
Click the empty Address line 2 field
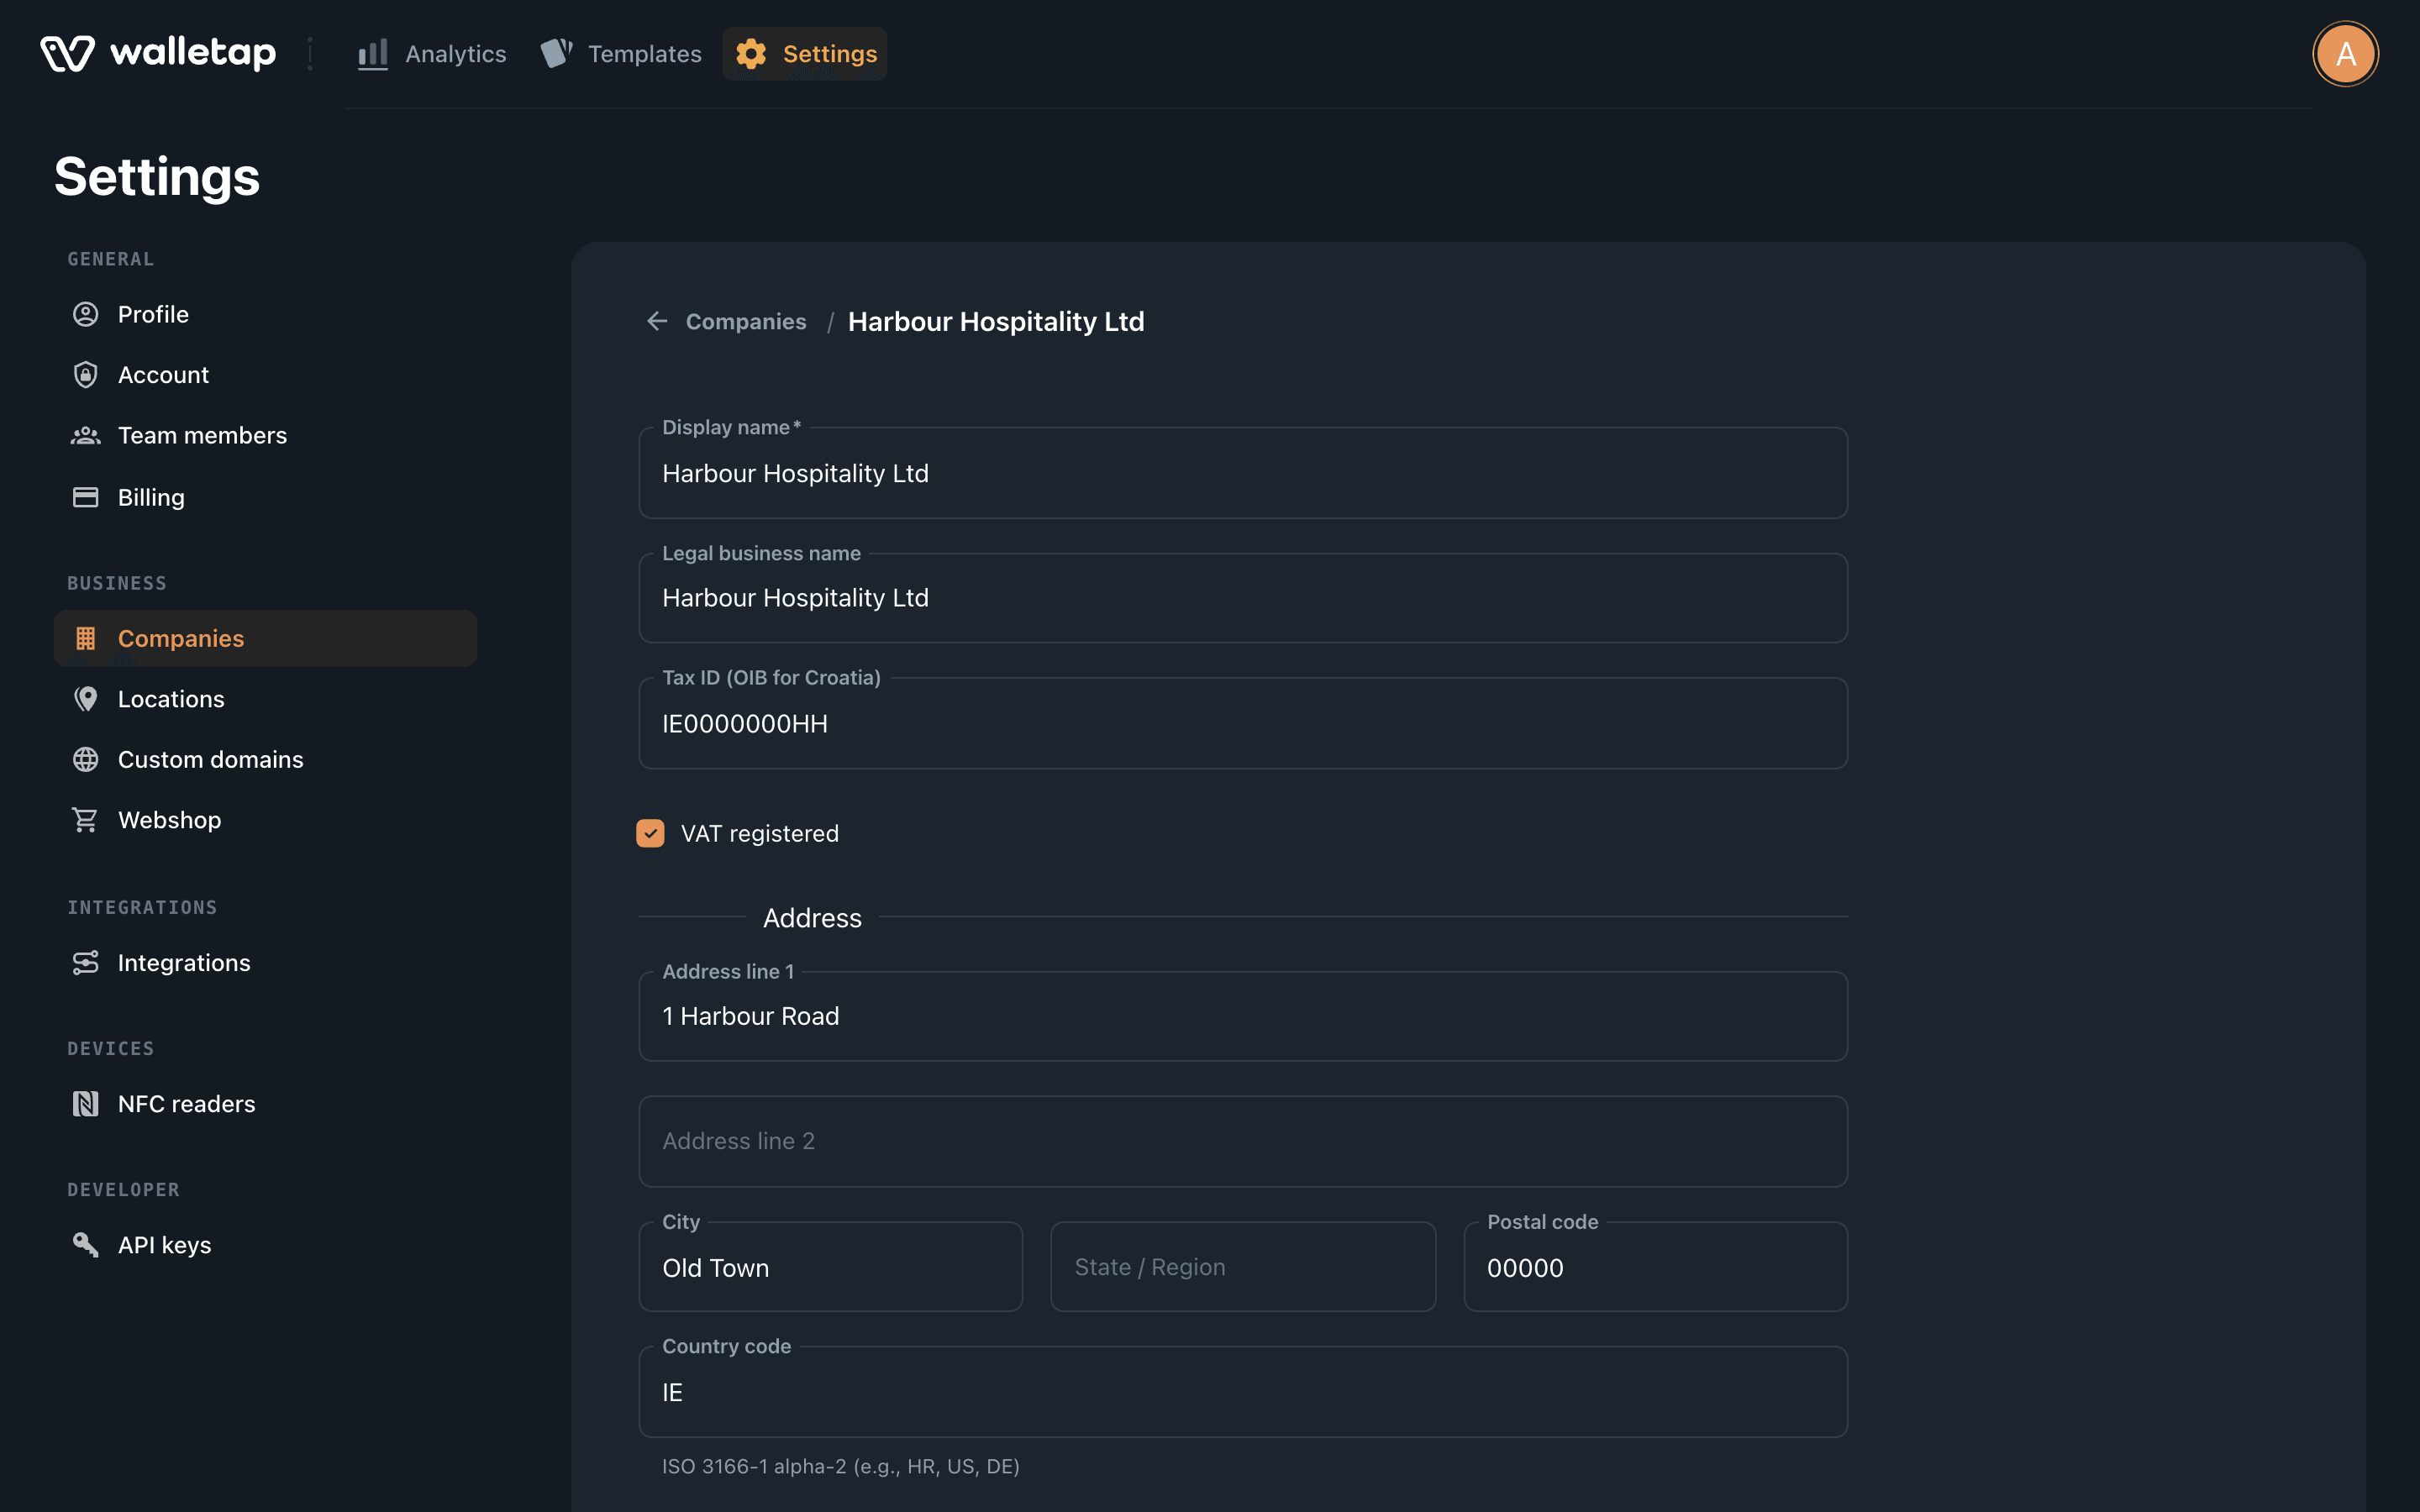(1243, 1141)
